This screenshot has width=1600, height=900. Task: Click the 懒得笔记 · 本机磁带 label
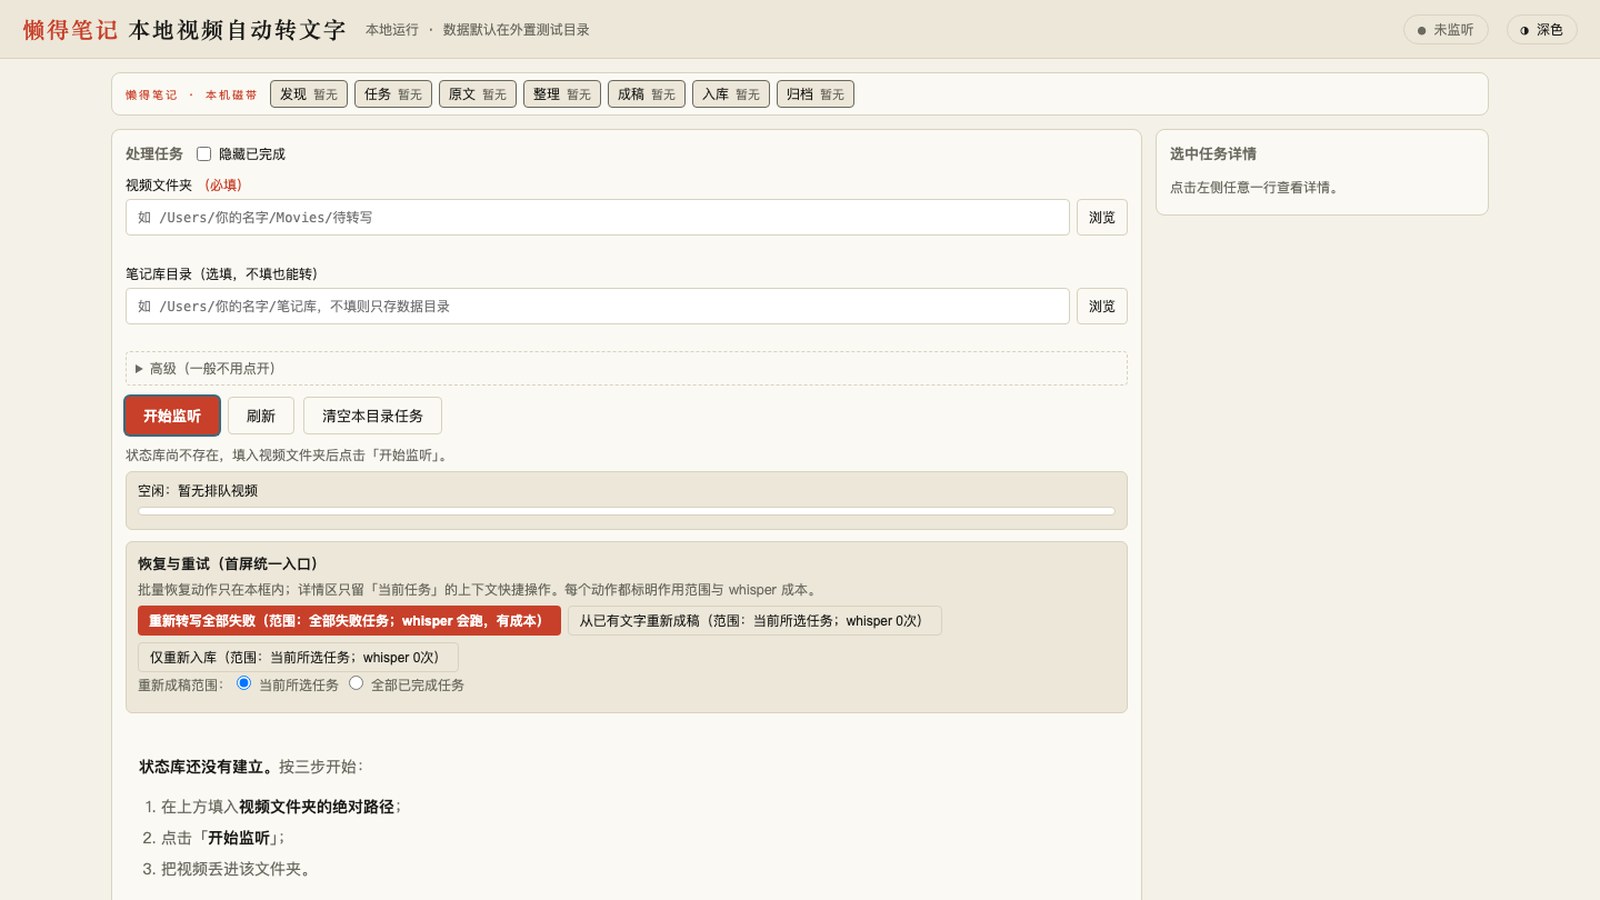point(191,95)
